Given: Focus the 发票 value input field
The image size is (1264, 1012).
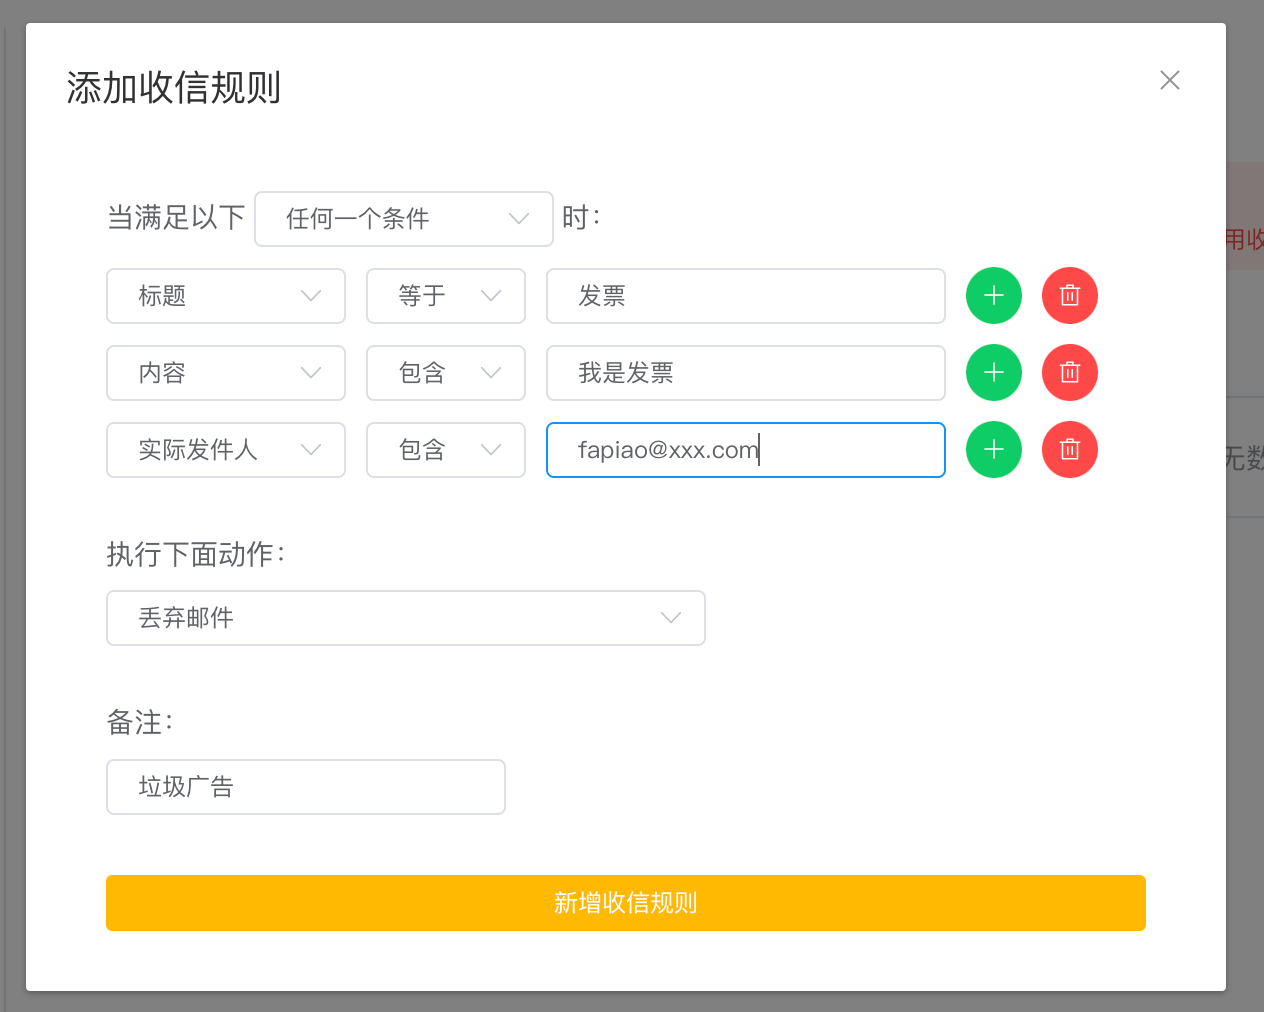Looking at the screenshot, I should [746, 296].
